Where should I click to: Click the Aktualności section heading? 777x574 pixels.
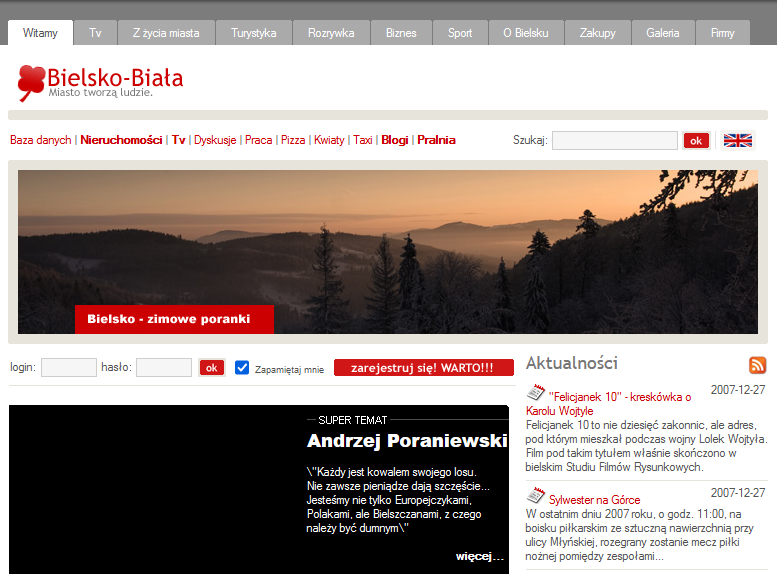tap(572, 363)
